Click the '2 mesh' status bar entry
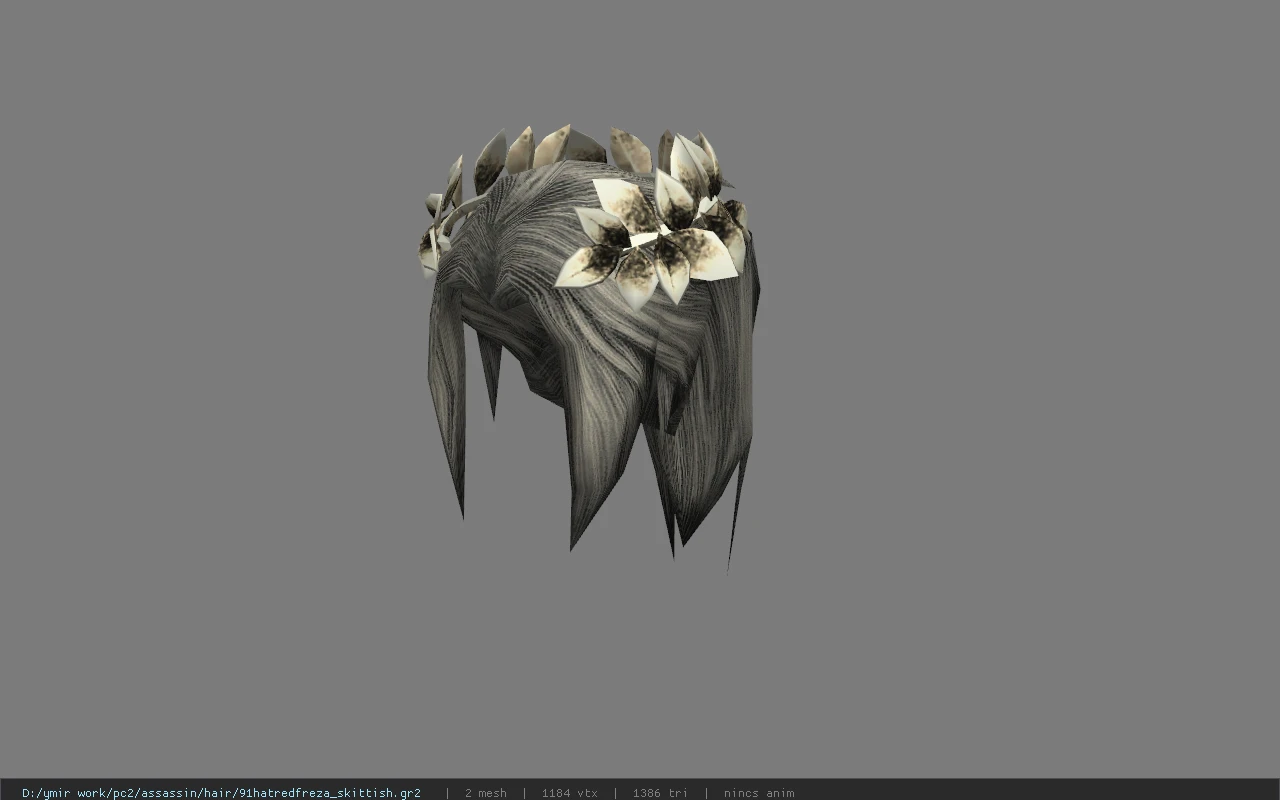This screenshot has height=800, width=1280. click(x=485, y=793)
